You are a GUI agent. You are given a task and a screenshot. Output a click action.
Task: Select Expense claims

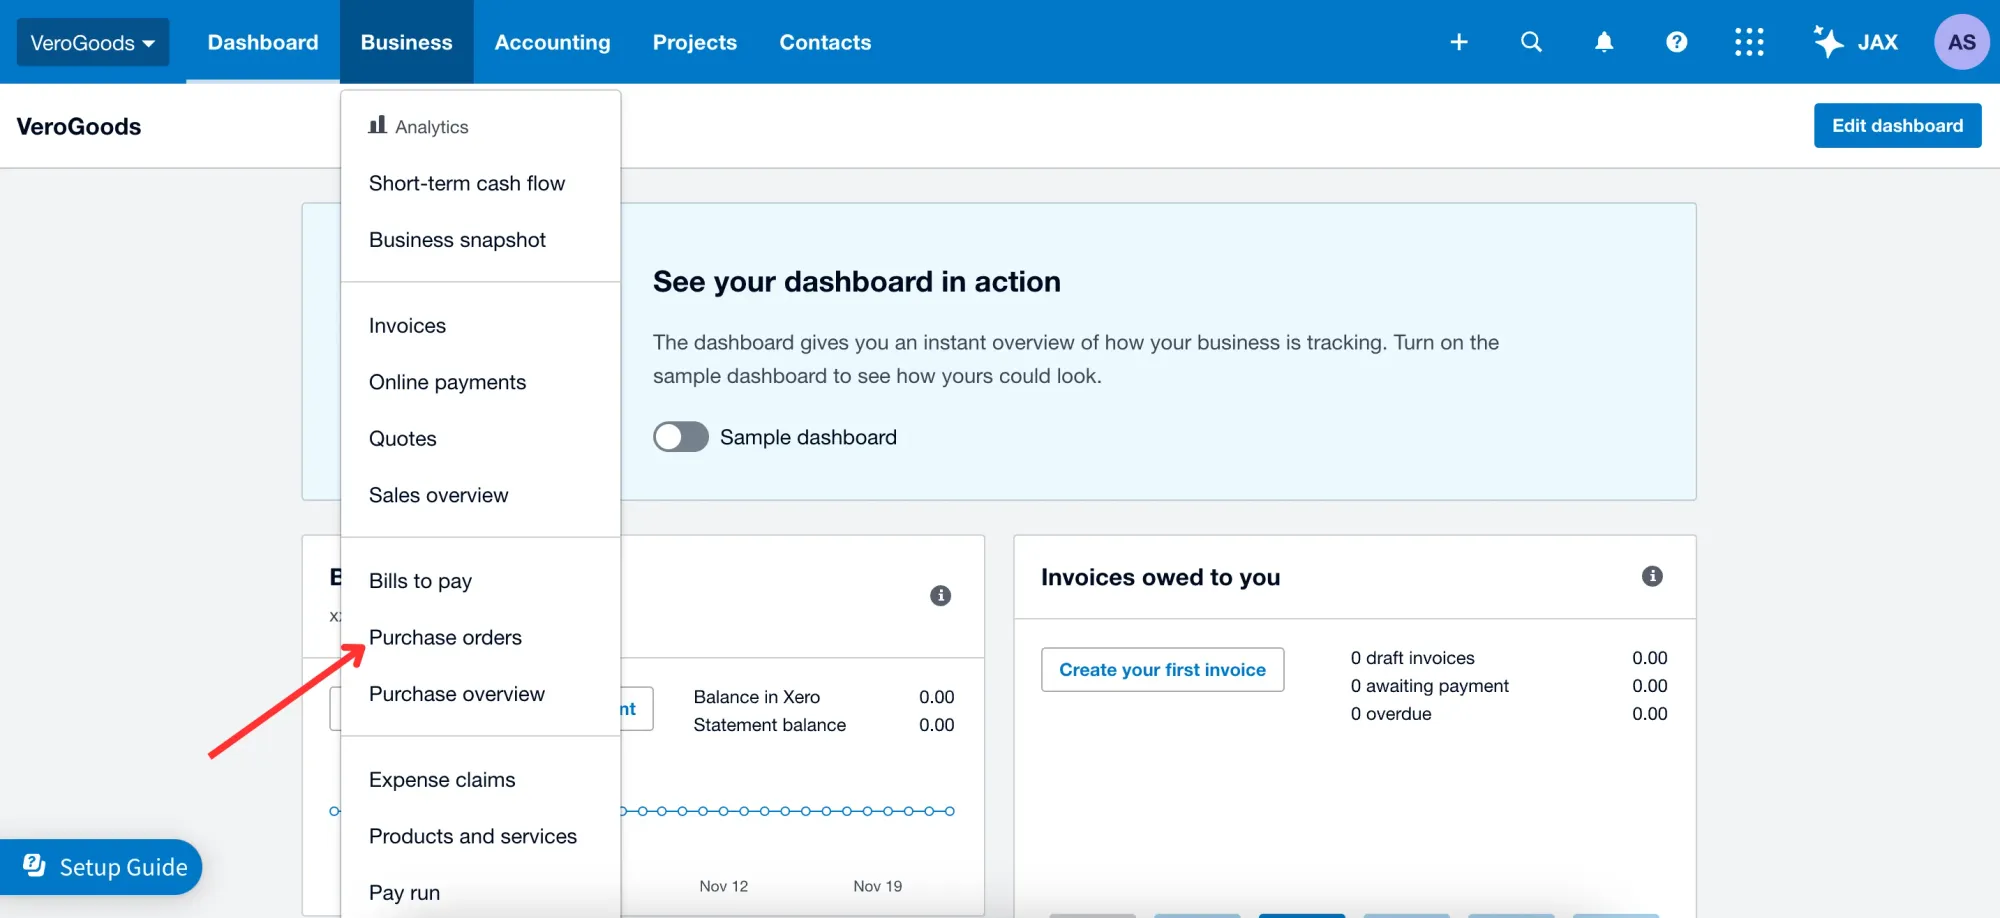pyautogui.click(x=480, y=780)
